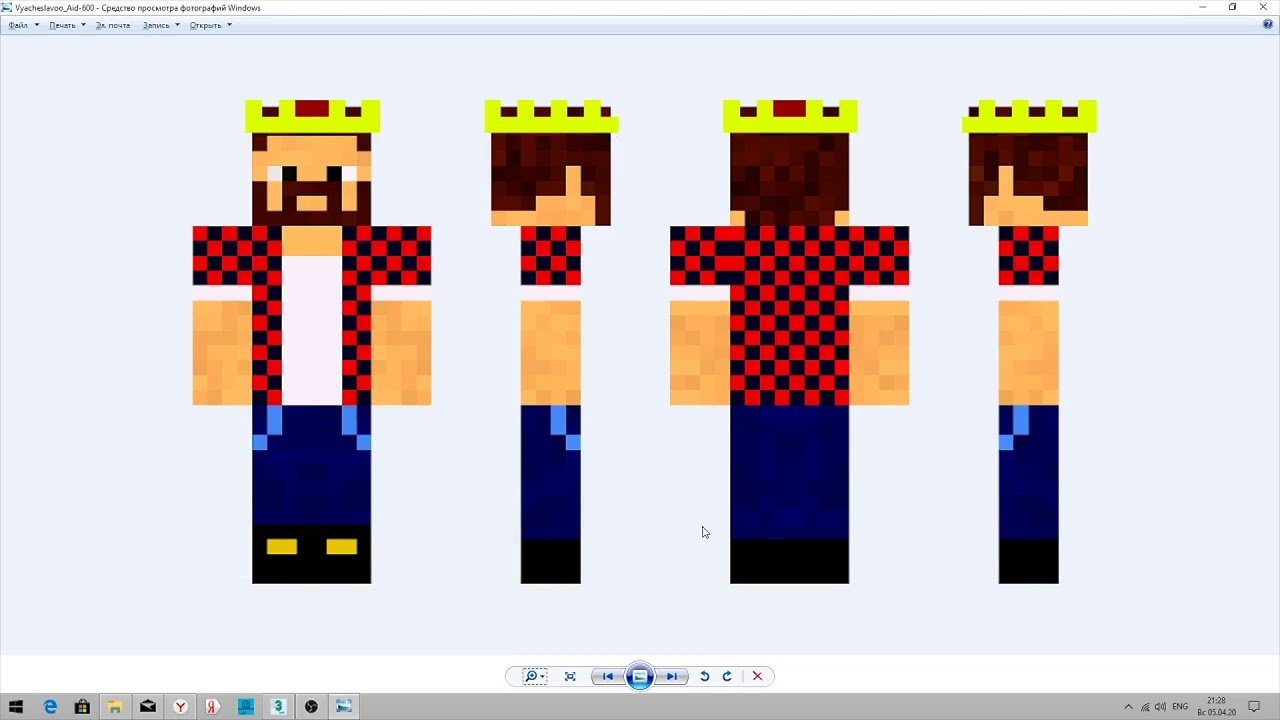Delete the photo with red X
Screen dimensions: 1280x720
757,677
